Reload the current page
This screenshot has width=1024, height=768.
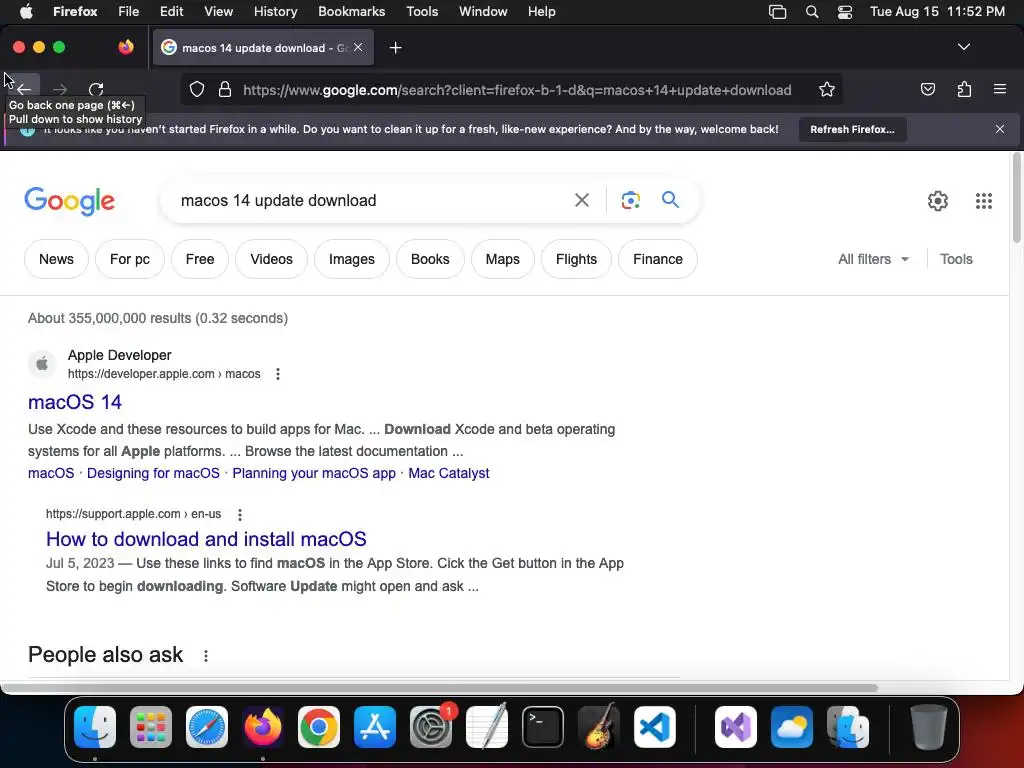pyautogui.click(x=96, y=89)
